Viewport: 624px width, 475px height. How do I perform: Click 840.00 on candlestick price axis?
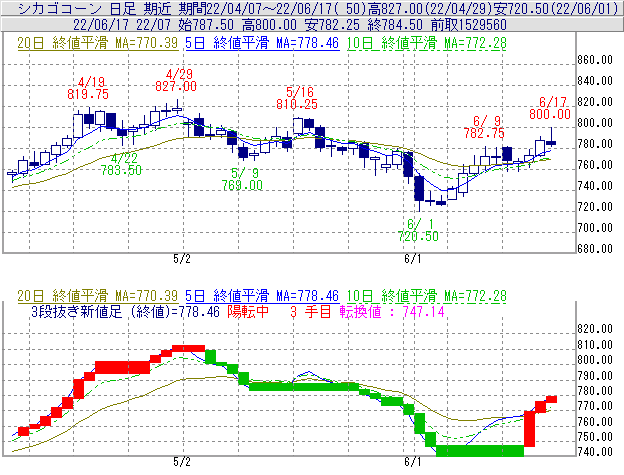click(x=595, y=81)
